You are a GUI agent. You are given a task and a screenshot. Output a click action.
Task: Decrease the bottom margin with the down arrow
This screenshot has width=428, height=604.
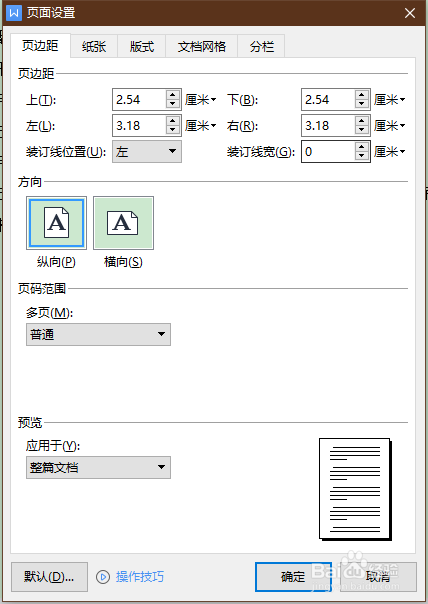[361, 104]
